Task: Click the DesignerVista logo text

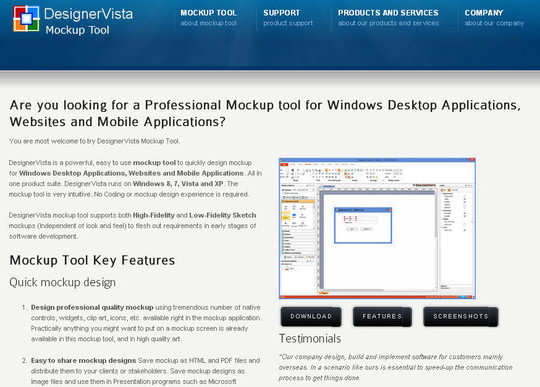Action: pos(89,14)
